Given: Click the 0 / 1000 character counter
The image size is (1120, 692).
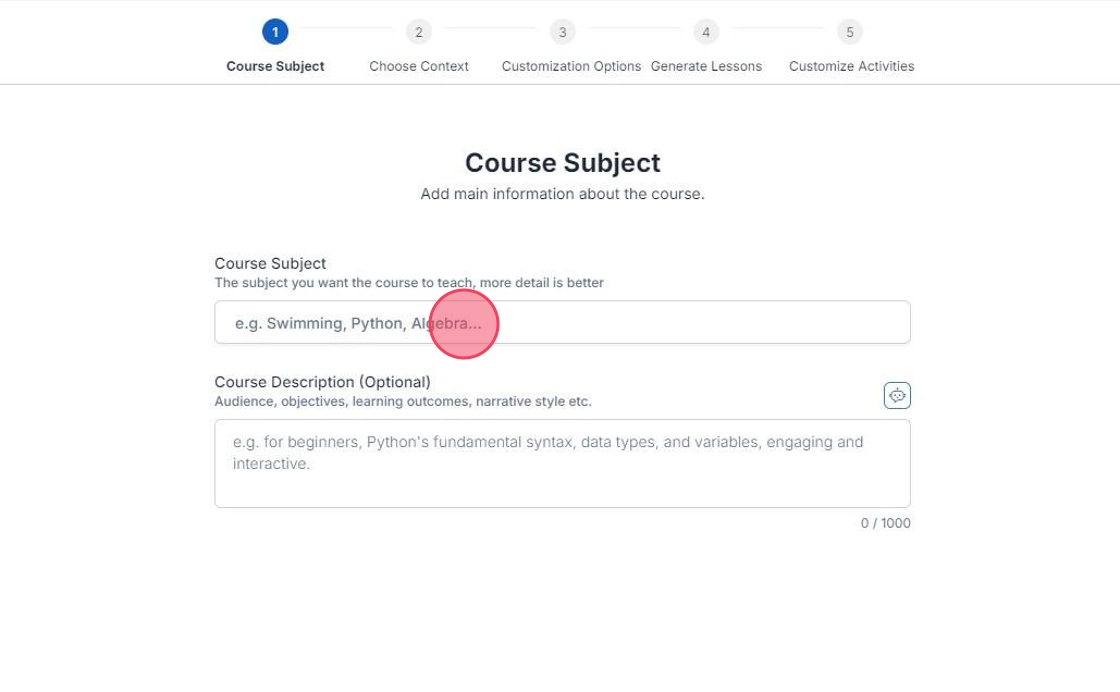Looking at the screenshot, I should (885, 523).
